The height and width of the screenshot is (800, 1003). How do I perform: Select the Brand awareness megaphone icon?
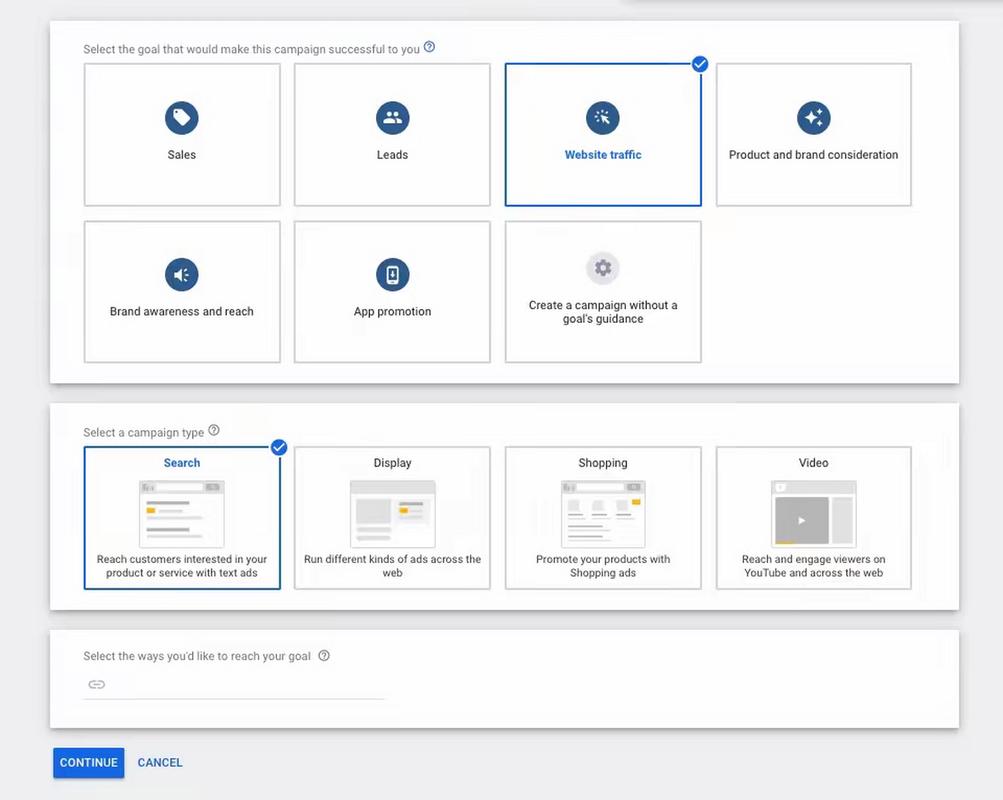[x=182, y=274]
